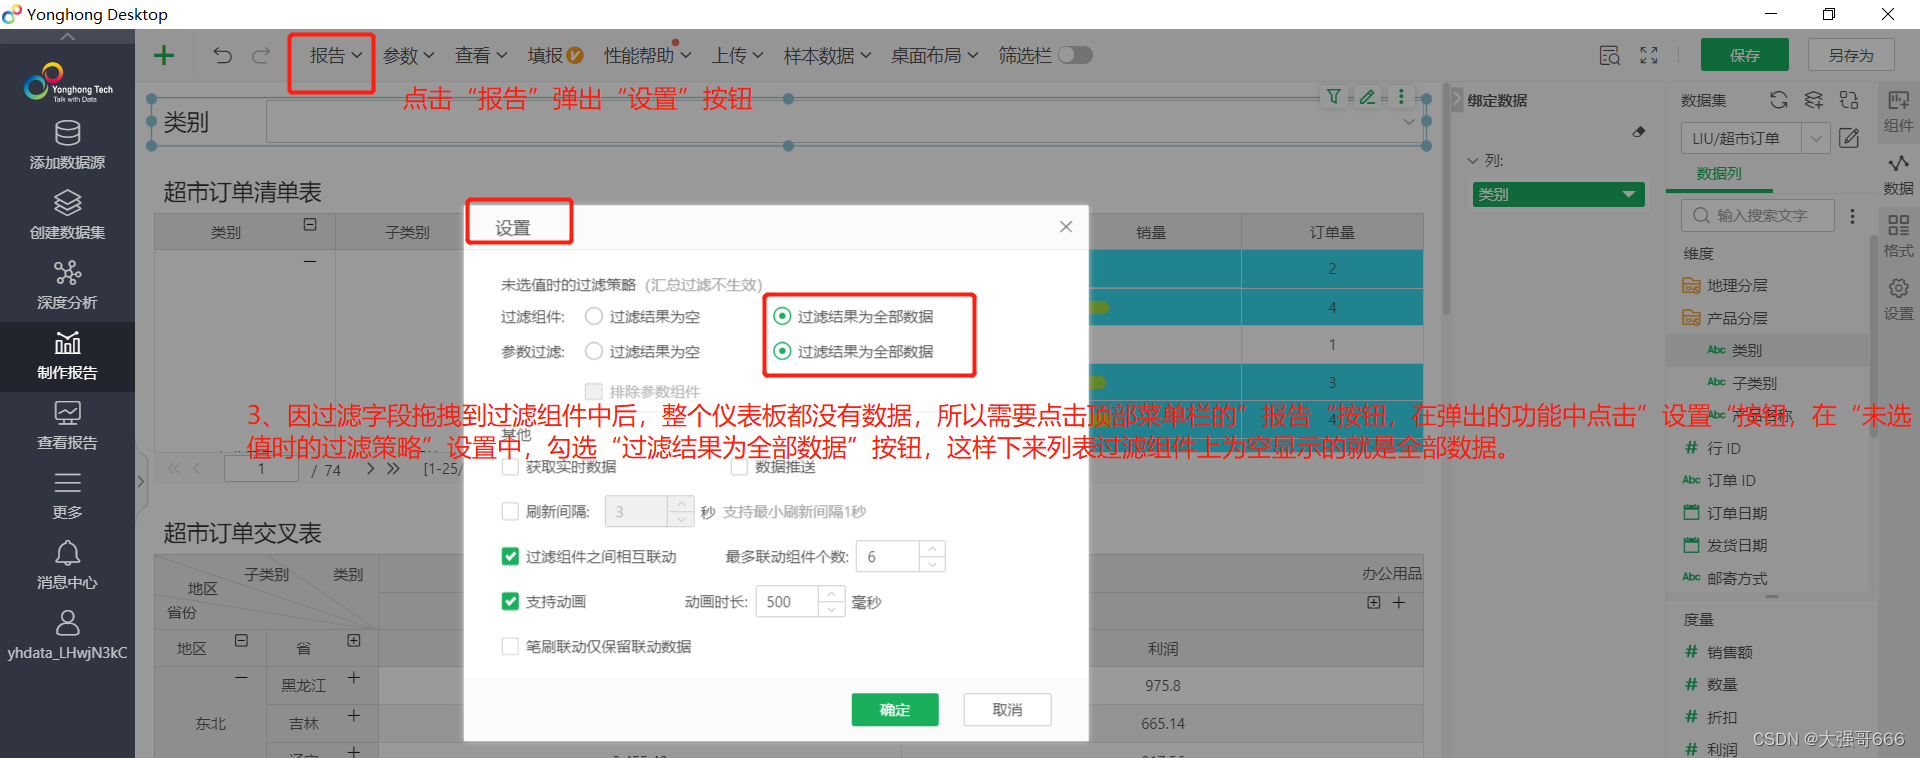Open Message Center (消息中心)
This screenshot has height=758, width=1920.
(x=67, y=566)
